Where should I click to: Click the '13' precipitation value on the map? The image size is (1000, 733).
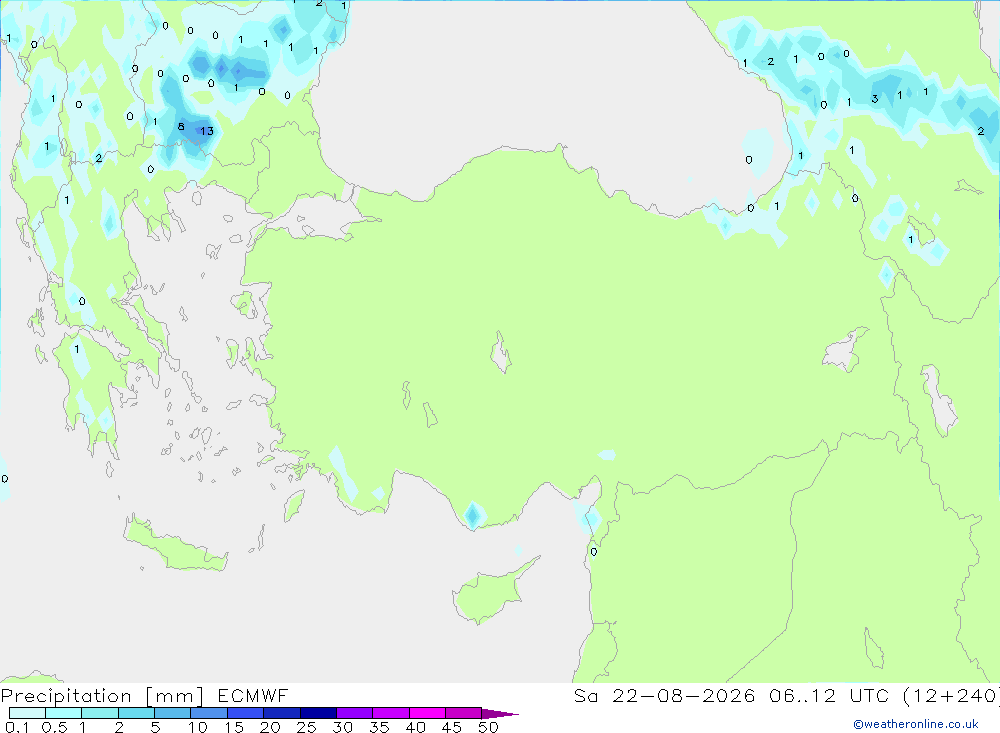pyautogui.click(x=207, y=131)
